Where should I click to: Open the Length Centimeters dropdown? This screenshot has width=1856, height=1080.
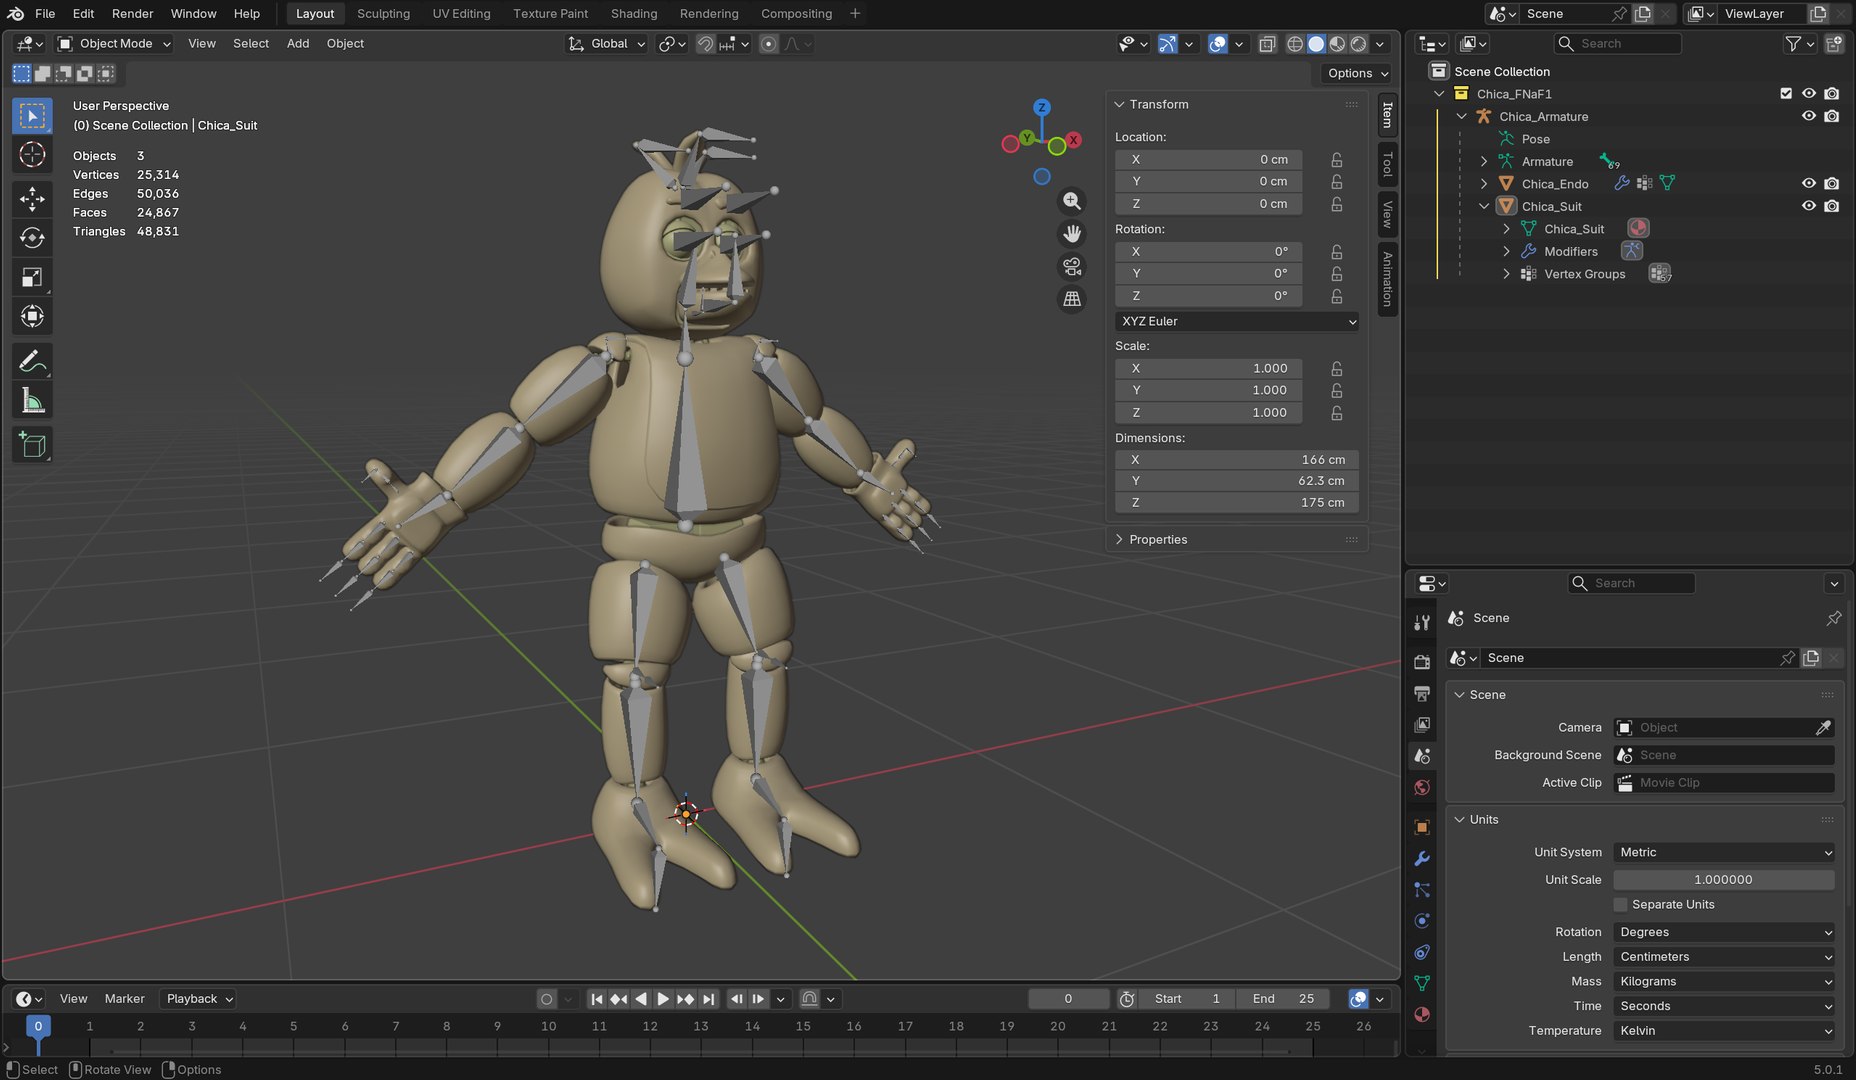1724,957
